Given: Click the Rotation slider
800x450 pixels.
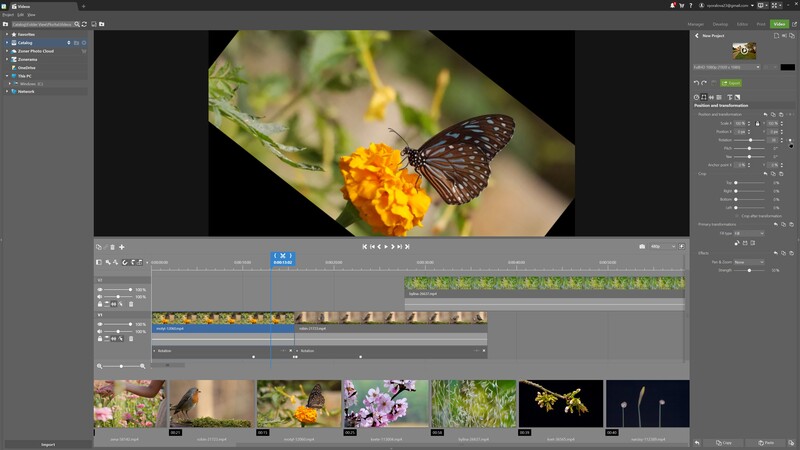Looking at the screenshot, I should click(749, 140).
